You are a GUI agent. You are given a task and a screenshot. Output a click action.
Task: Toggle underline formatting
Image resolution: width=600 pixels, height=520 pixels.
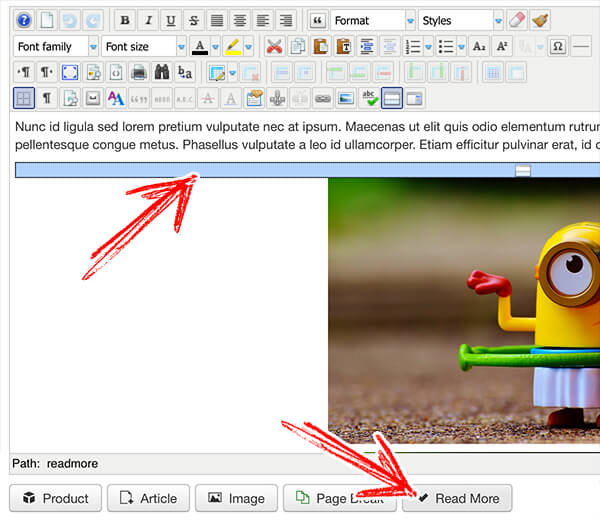[171, 20]
